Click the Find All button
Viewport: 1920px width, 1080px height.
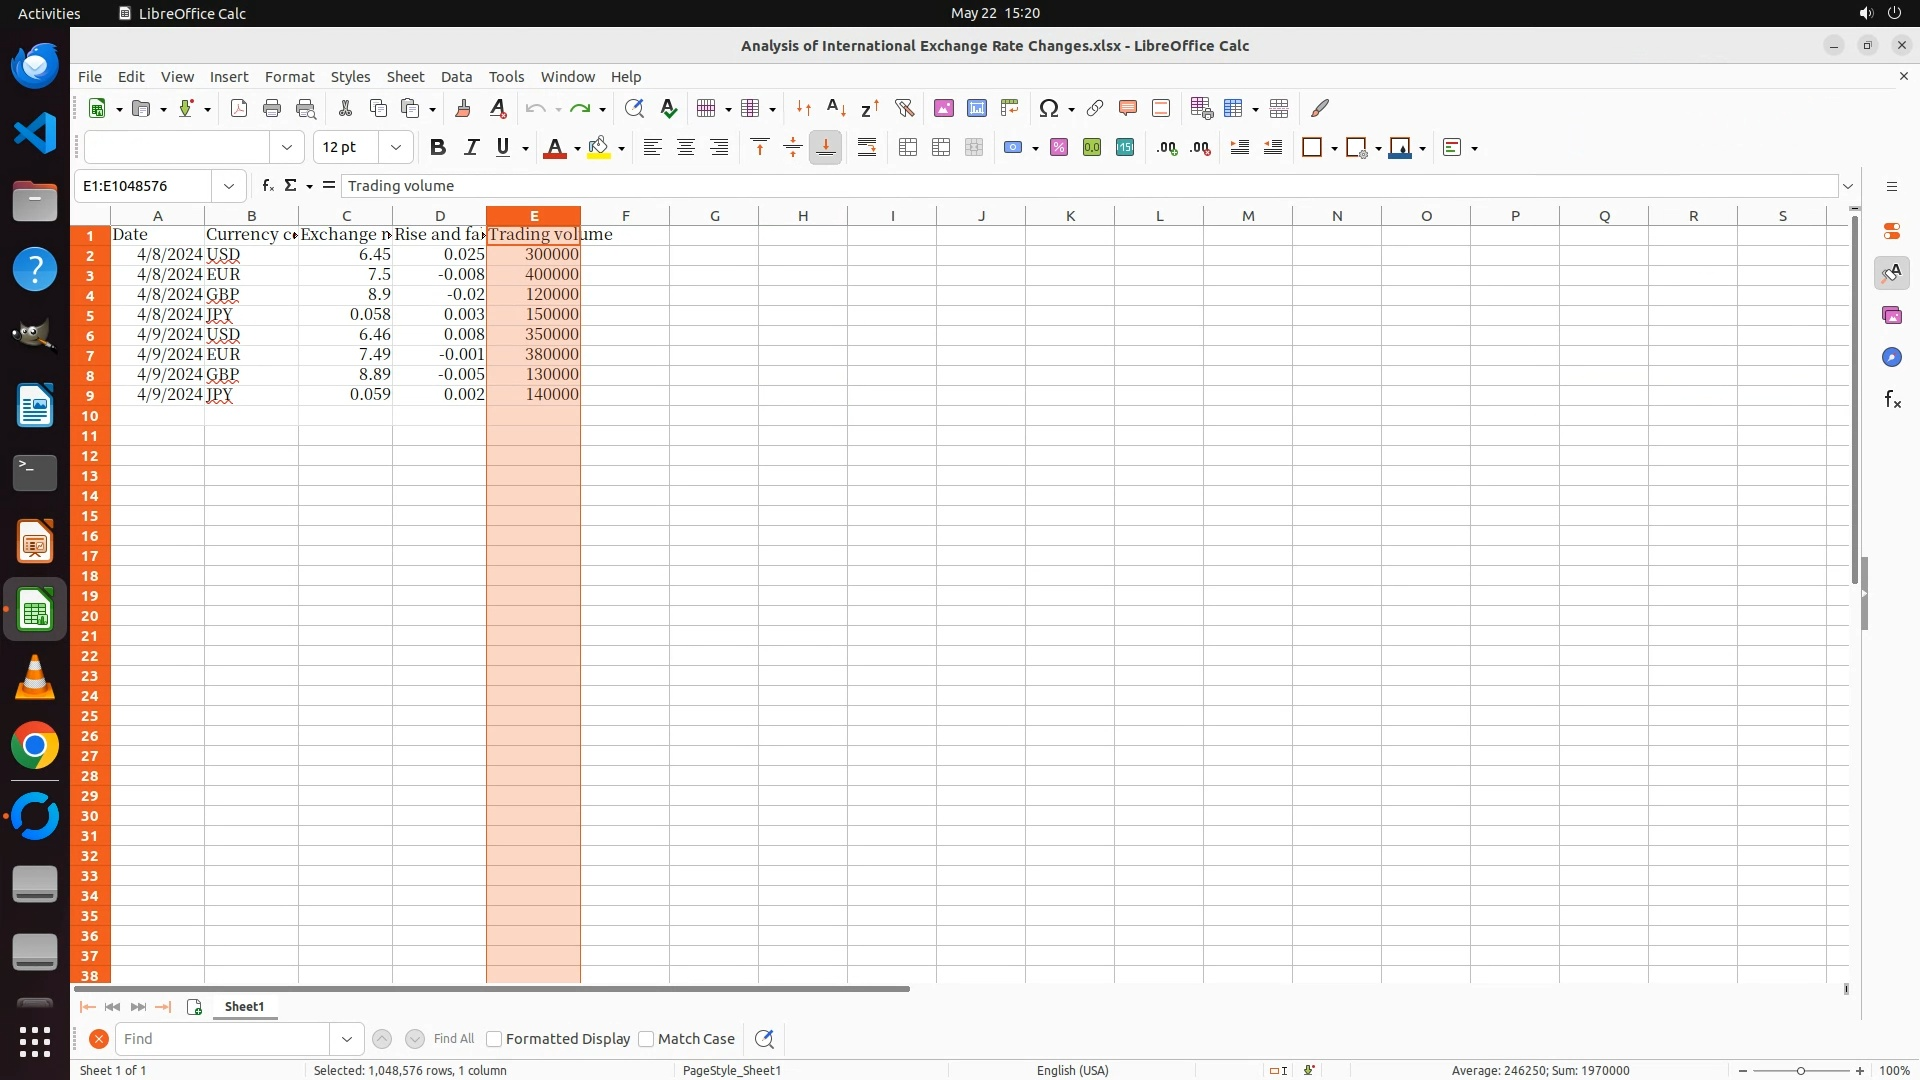coord(454,1039)
